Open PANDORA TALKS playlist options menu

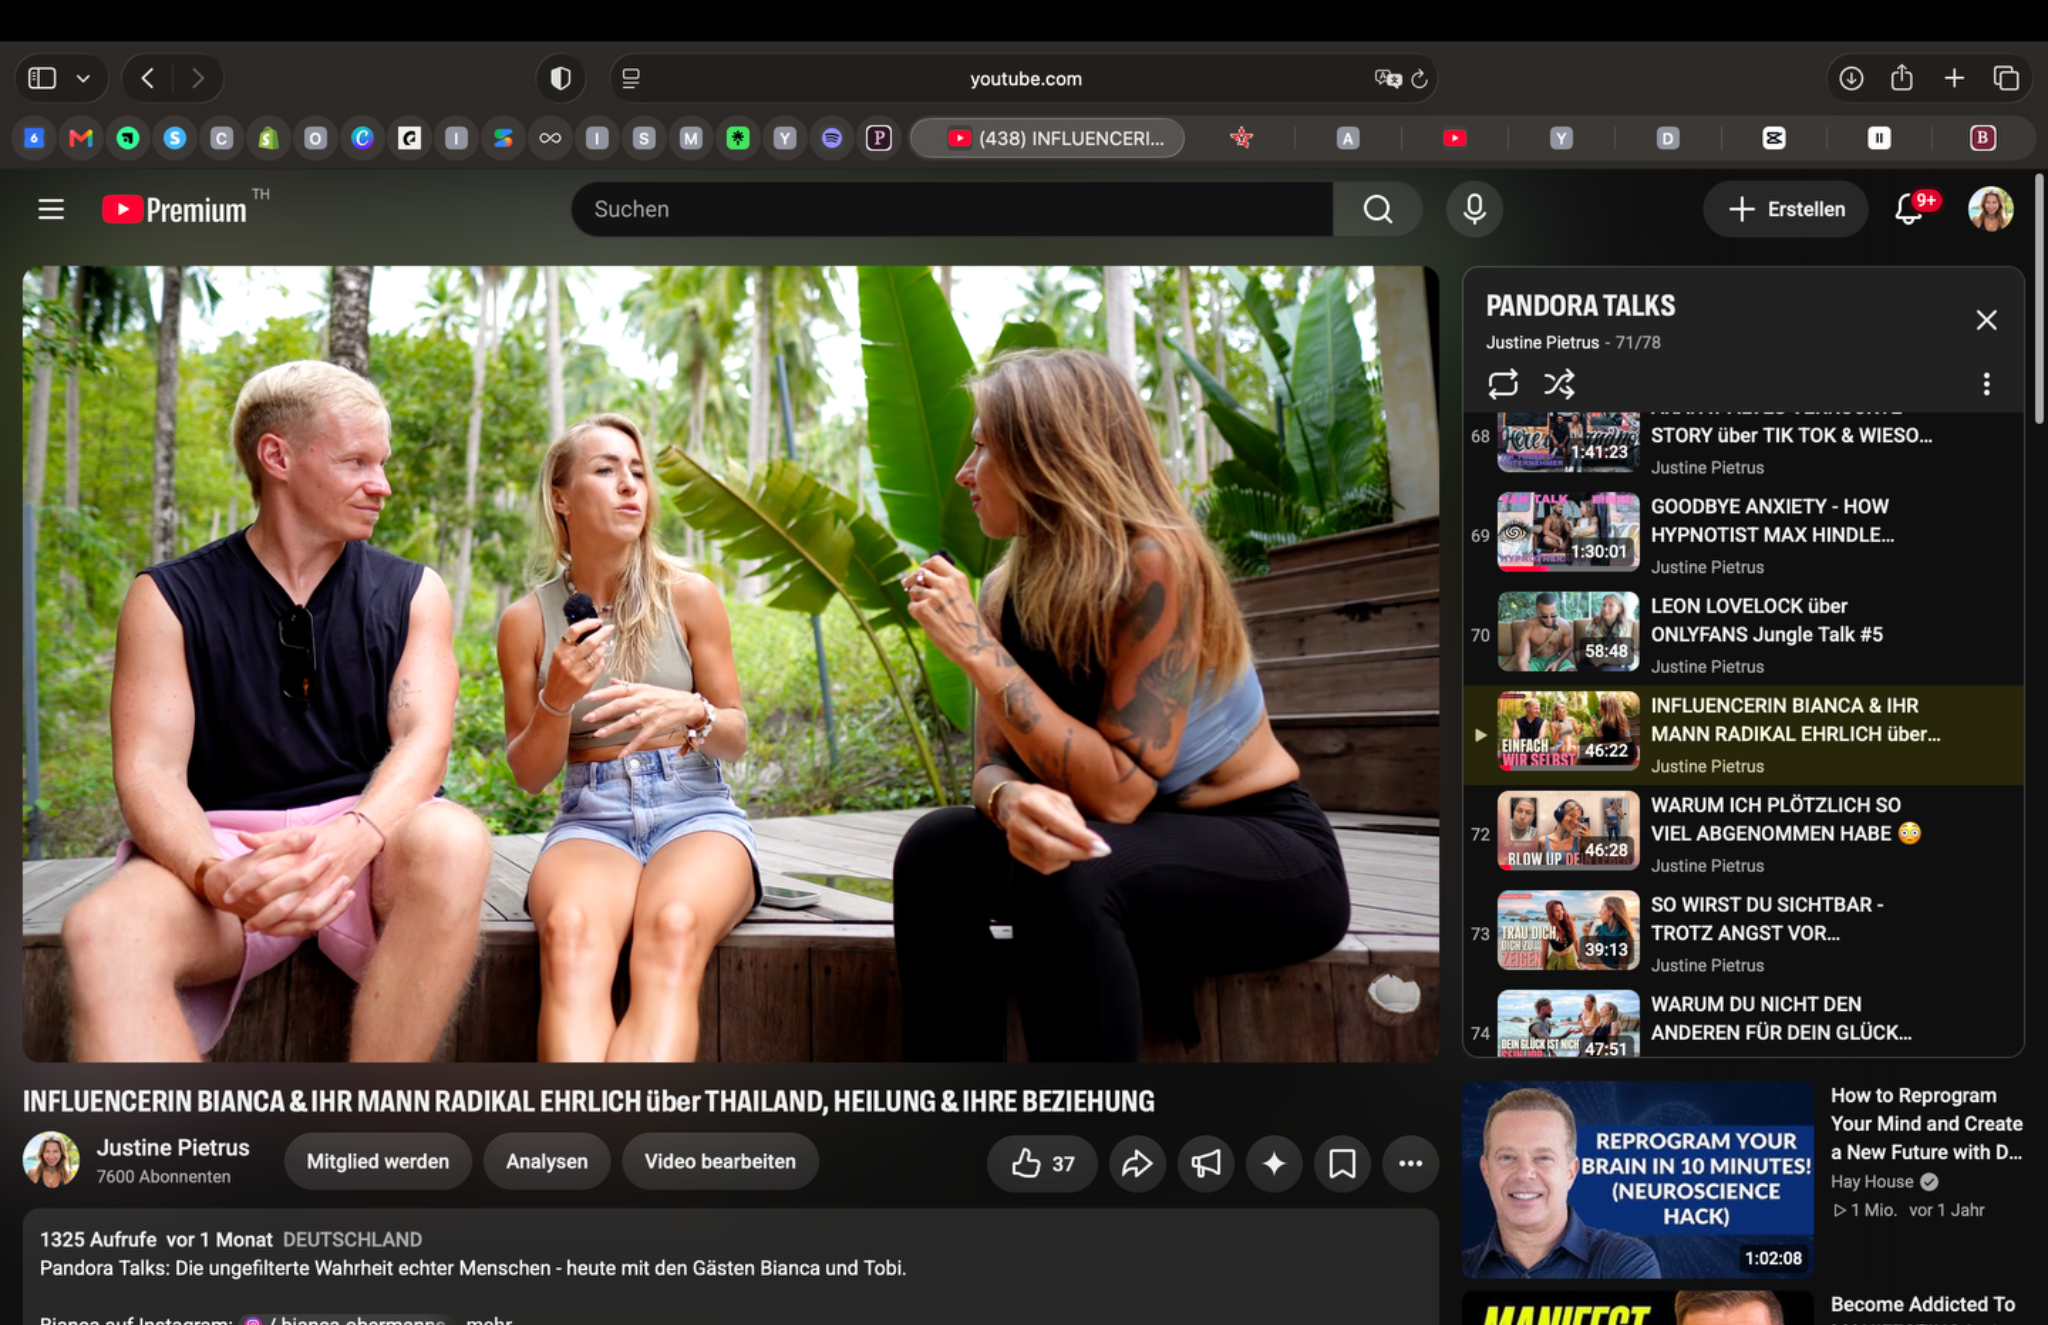click(1986, 384)
